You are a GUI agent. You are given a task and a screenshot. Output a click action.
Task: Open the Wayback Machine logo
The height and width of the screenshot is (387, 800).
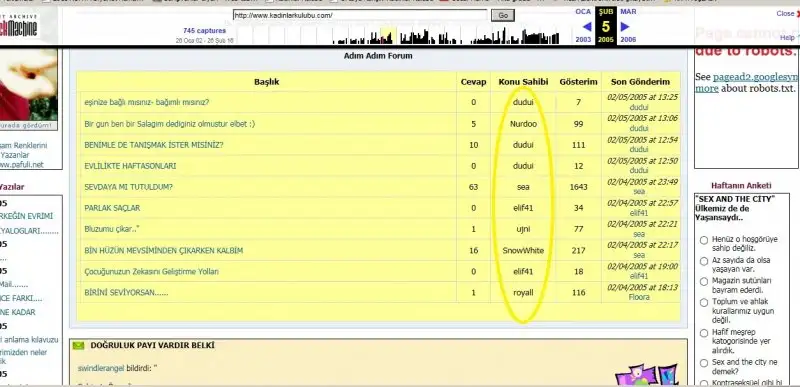[19, 25]
